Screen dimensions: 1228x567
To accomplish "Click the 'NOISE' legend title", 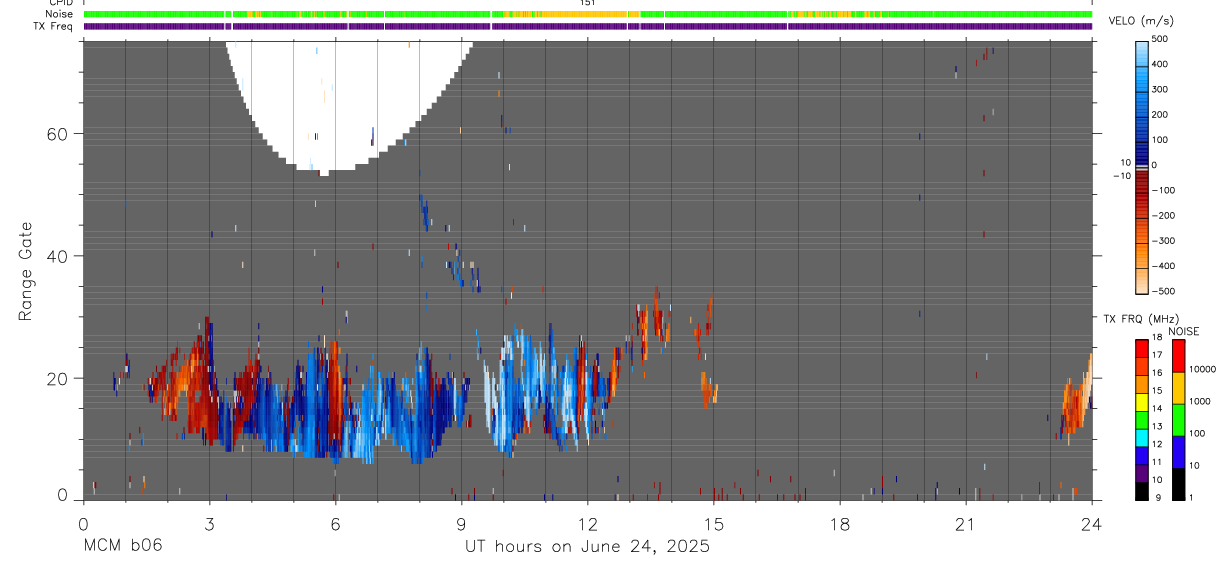I will pos(1183,331).
